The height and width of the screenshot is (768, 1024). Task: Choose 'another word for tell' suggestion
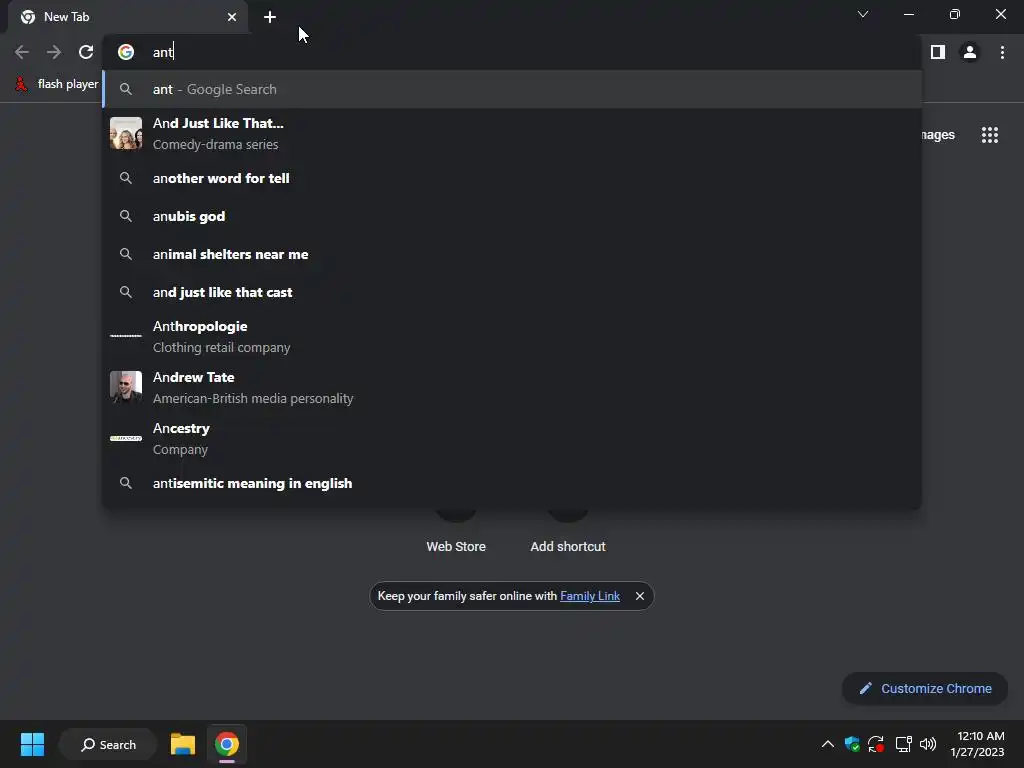coord(512,178)
